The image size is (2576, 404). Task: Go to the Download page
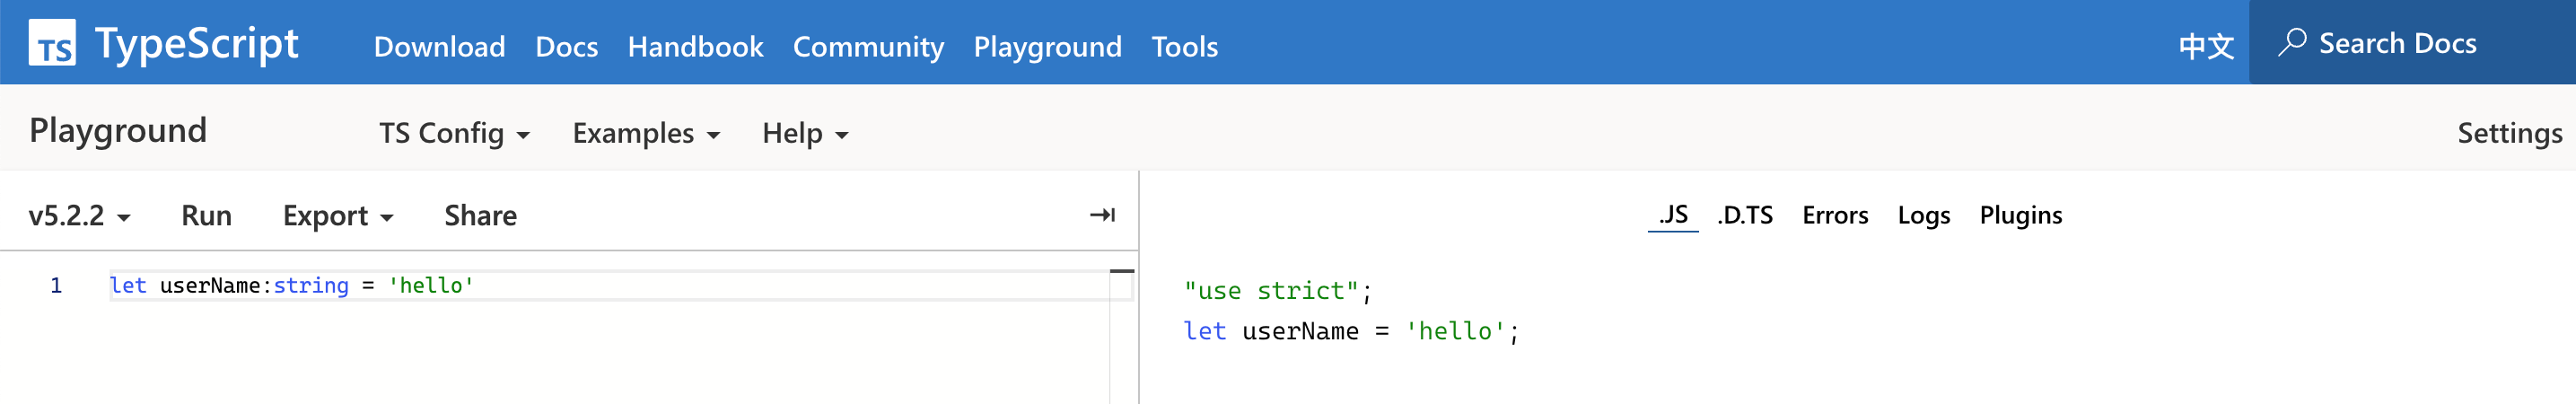coord(439,46)
